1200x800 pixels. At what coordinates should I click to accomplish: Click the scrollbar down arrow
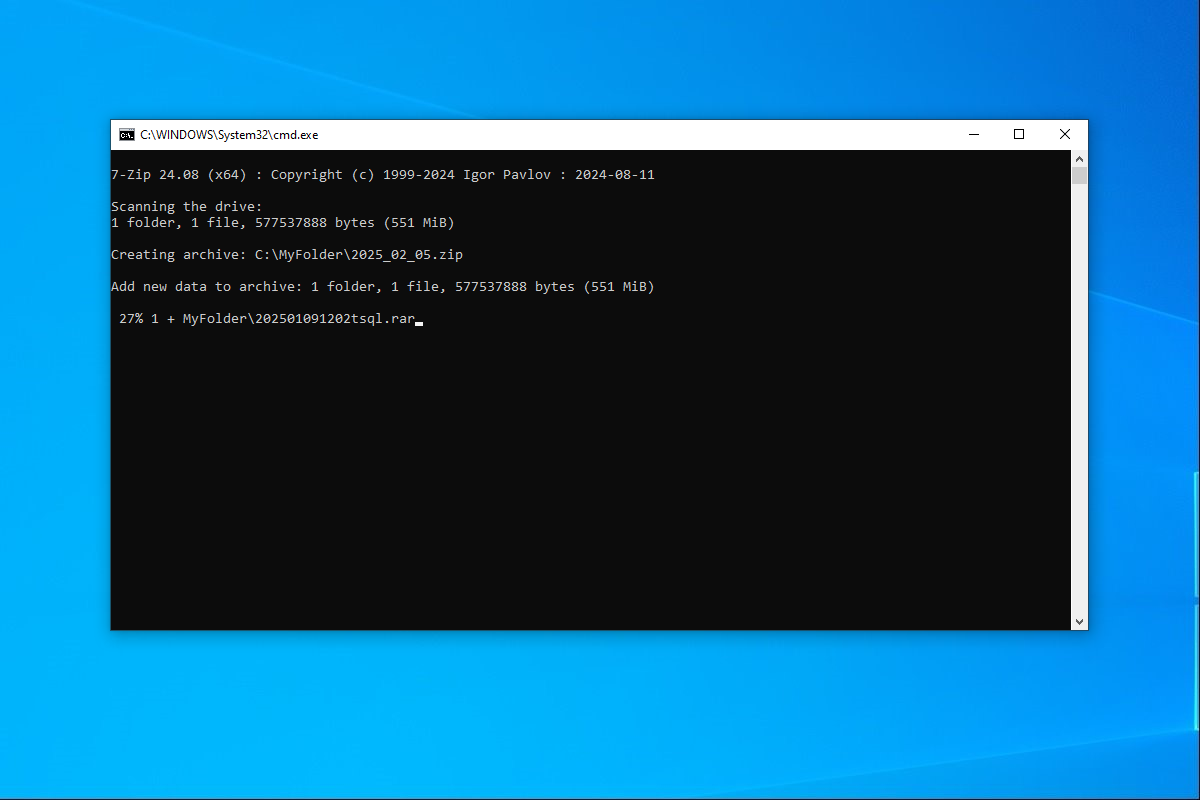click(x=1079, y=621)
